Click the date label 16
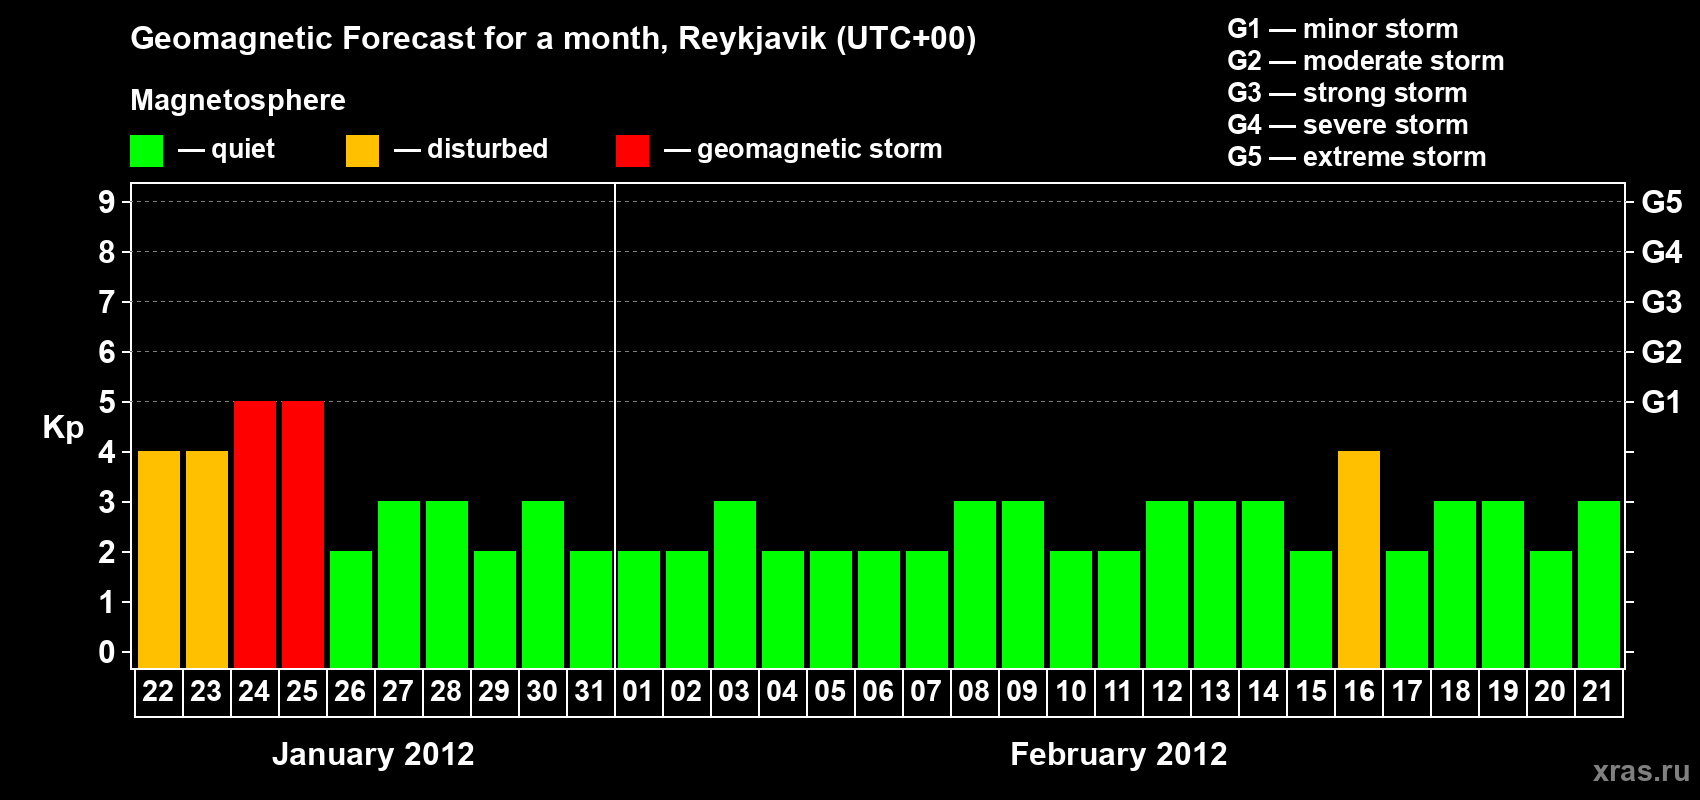The height and width of the screenshot is (800, 1700). point(1358,691)
